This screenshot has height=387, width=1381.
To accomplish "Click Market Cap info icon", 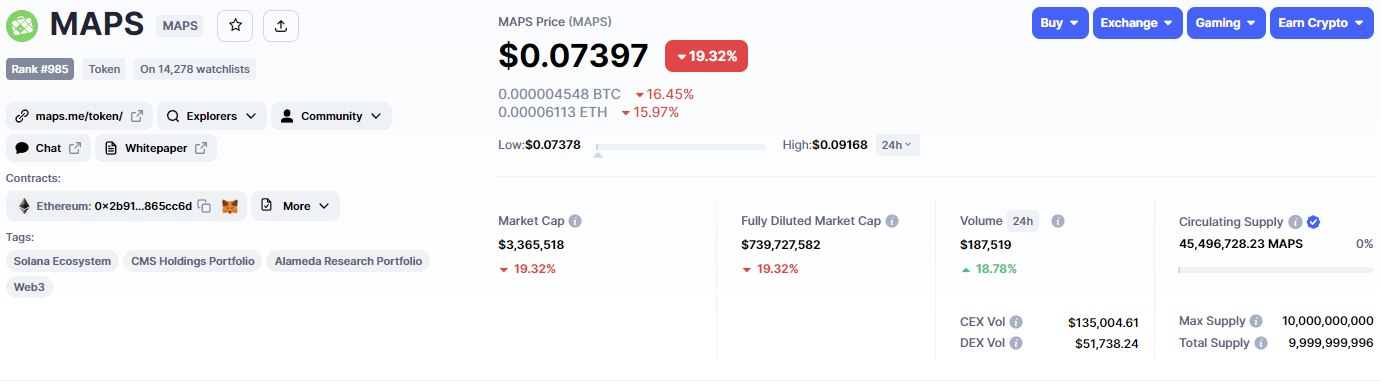I will click(x=575, y=221).
